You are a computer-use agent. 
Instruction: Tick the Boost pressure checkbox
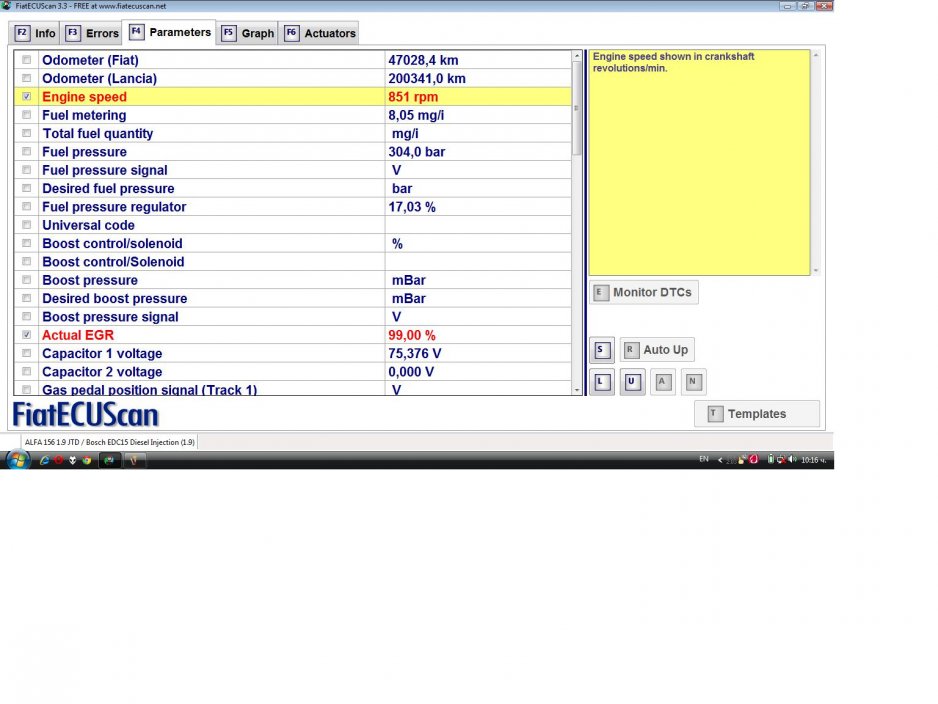[27, 280]
